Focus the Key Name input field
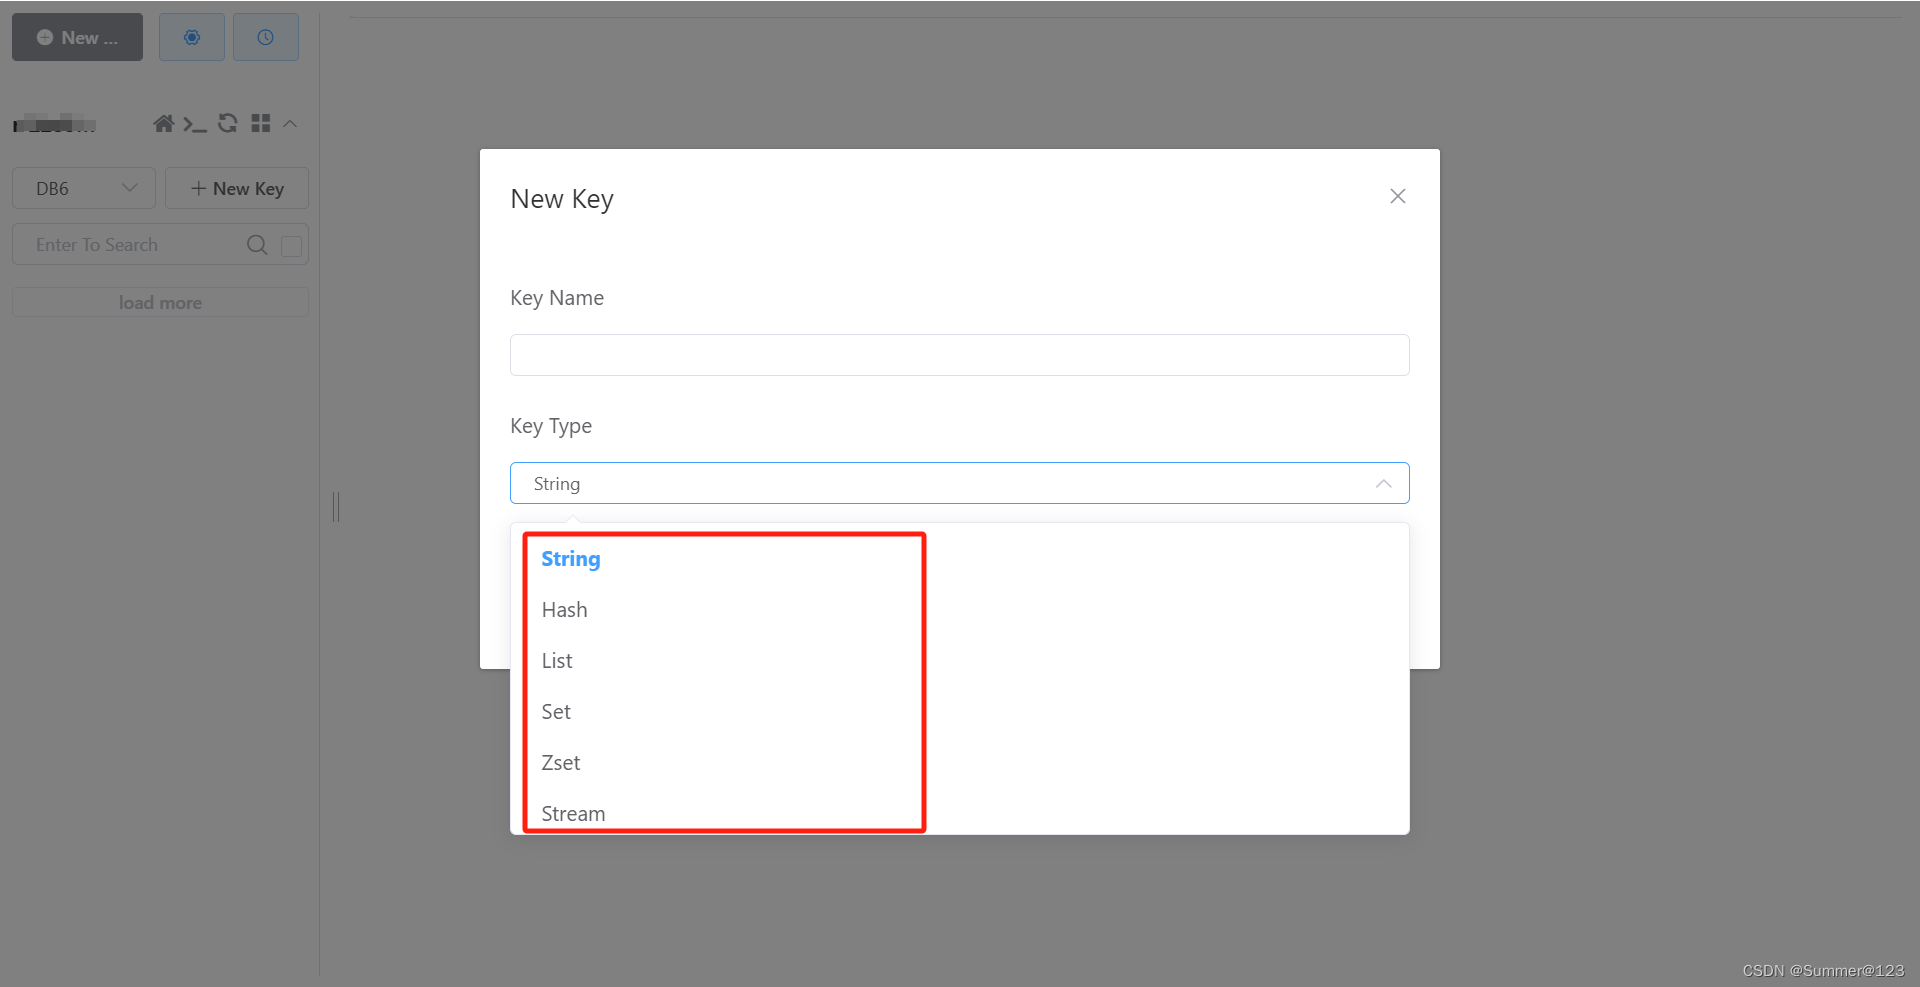This screenshot has width=1920, height=987. pyautogui.click(x=960, y=355)
